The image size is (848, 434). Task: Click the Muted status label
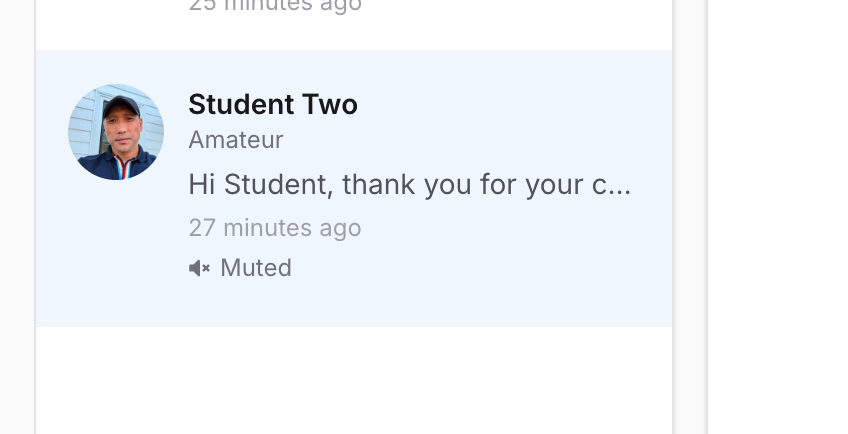pyautogui.click(x=256, y=268)
